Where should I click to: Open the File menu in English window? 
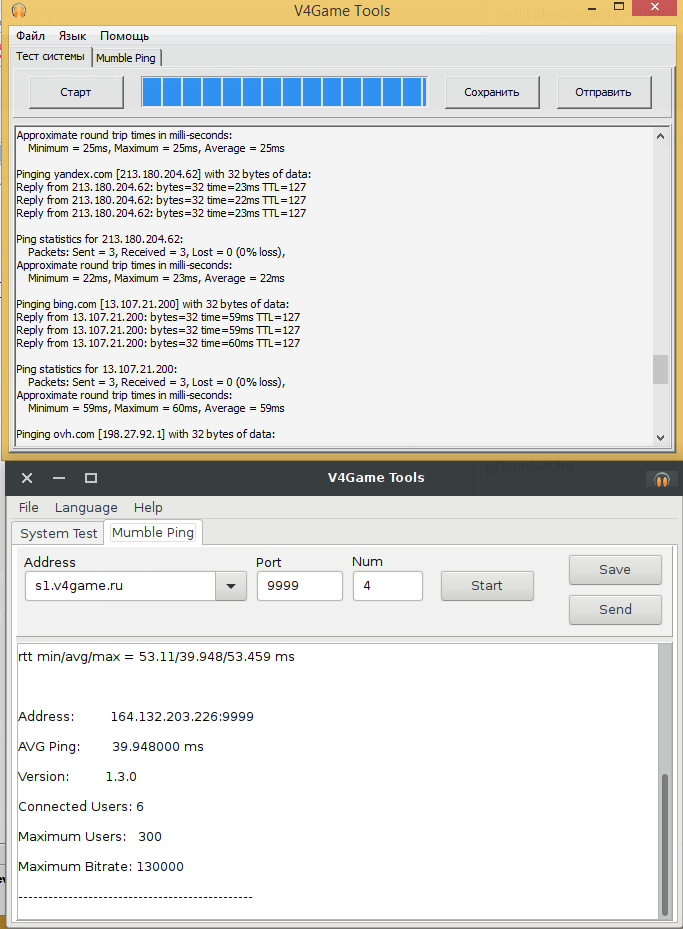coord(28,508)
